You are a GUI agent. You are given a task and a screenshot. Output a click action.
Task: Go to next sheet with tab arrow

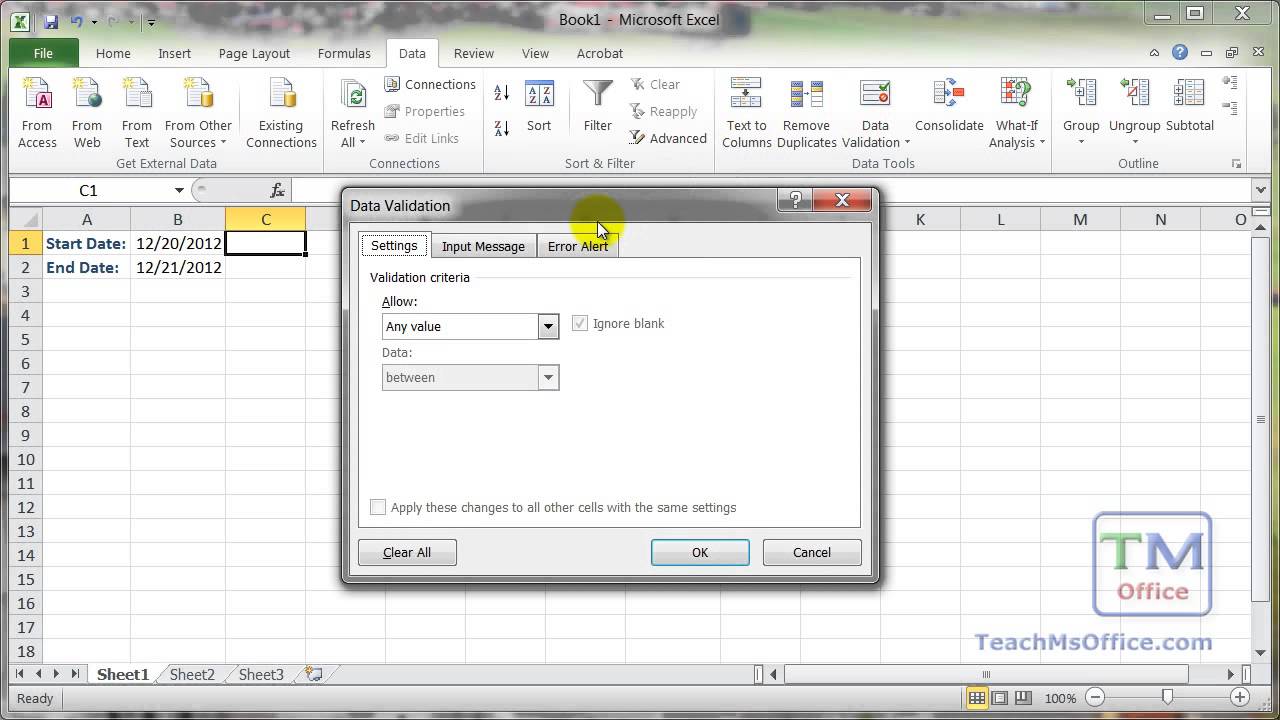coord(57,675)
